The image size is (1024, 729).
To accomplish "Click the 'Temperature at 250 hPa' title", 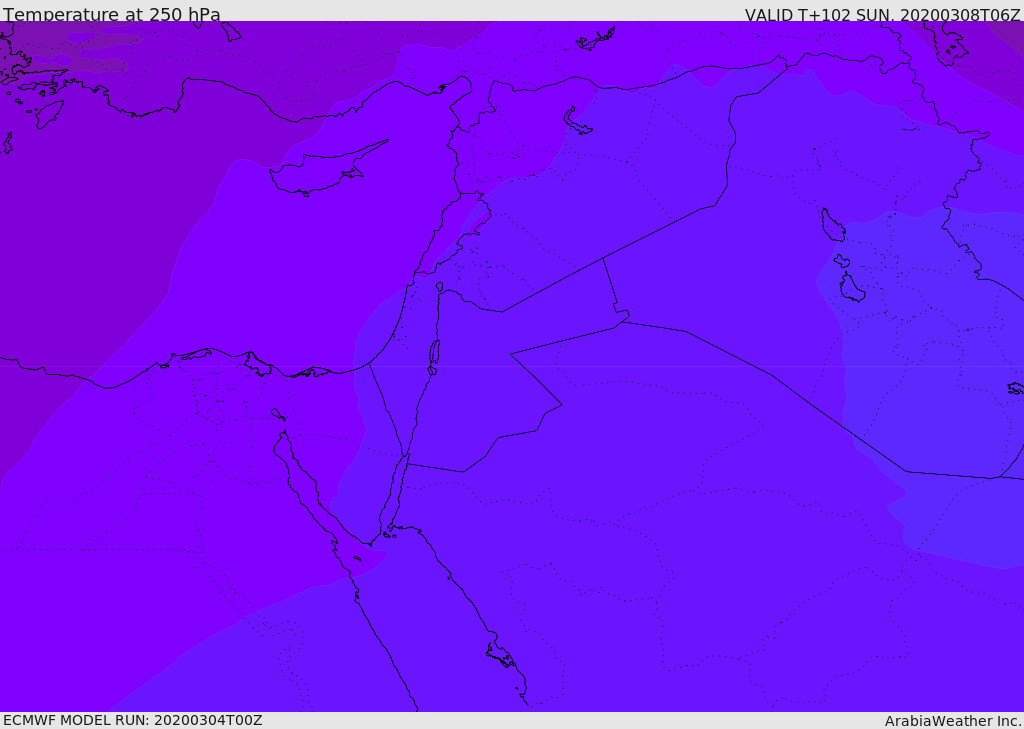I will click(x=112, y=15).
